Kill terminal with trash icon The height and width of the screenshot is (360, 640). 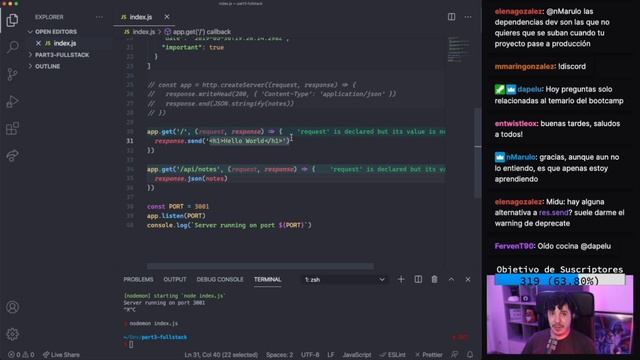[x=434, y=279]
